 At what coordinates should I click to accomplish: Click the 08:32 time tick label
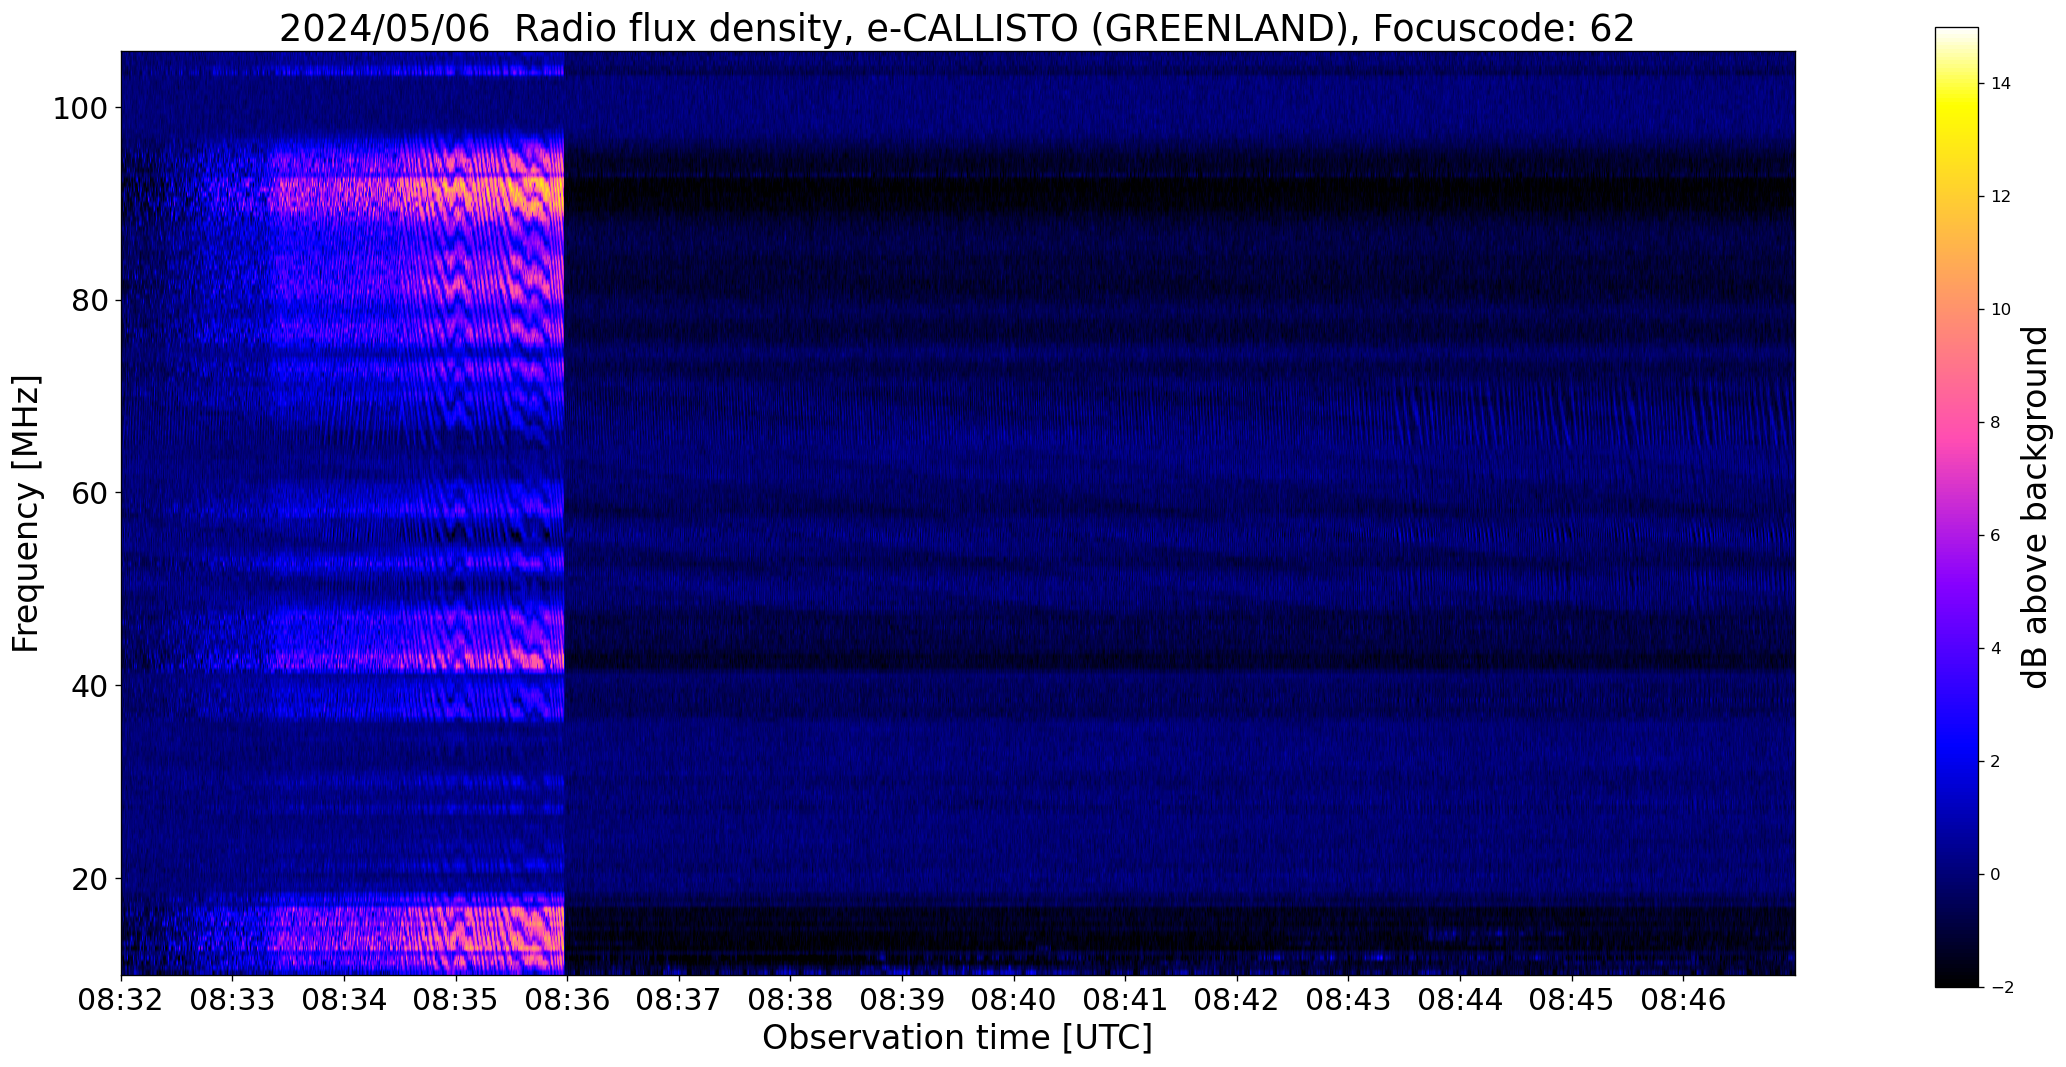(121, 1000)
